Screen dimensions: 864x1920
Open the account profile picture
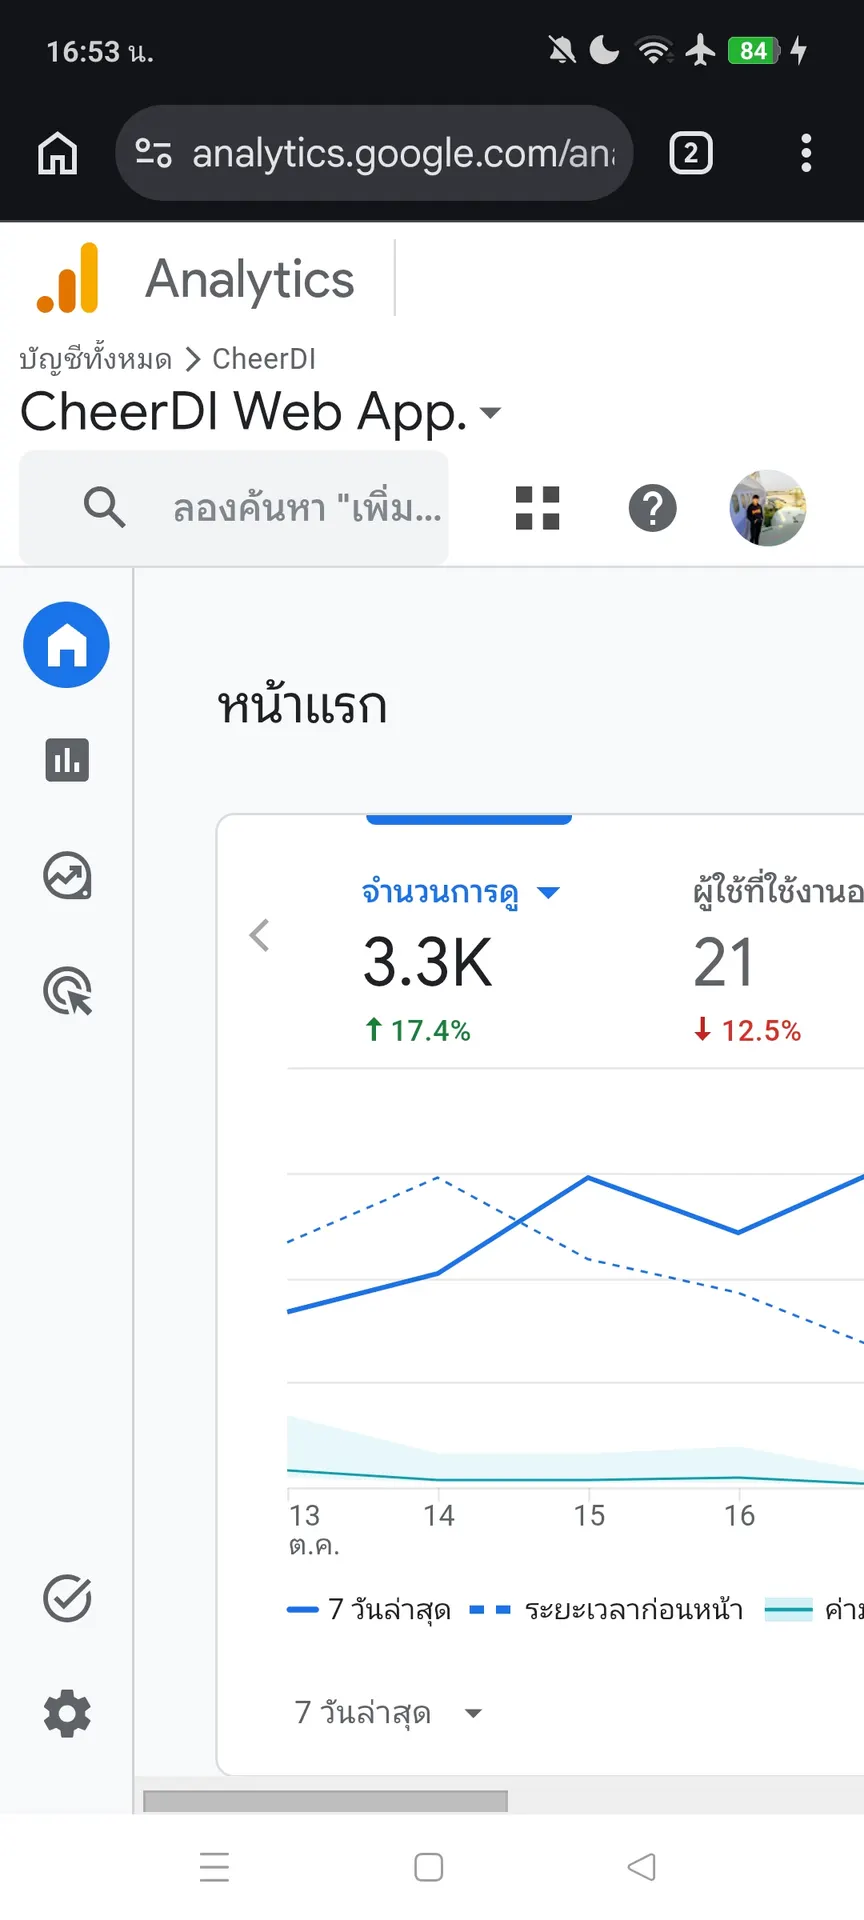point(768,508)
